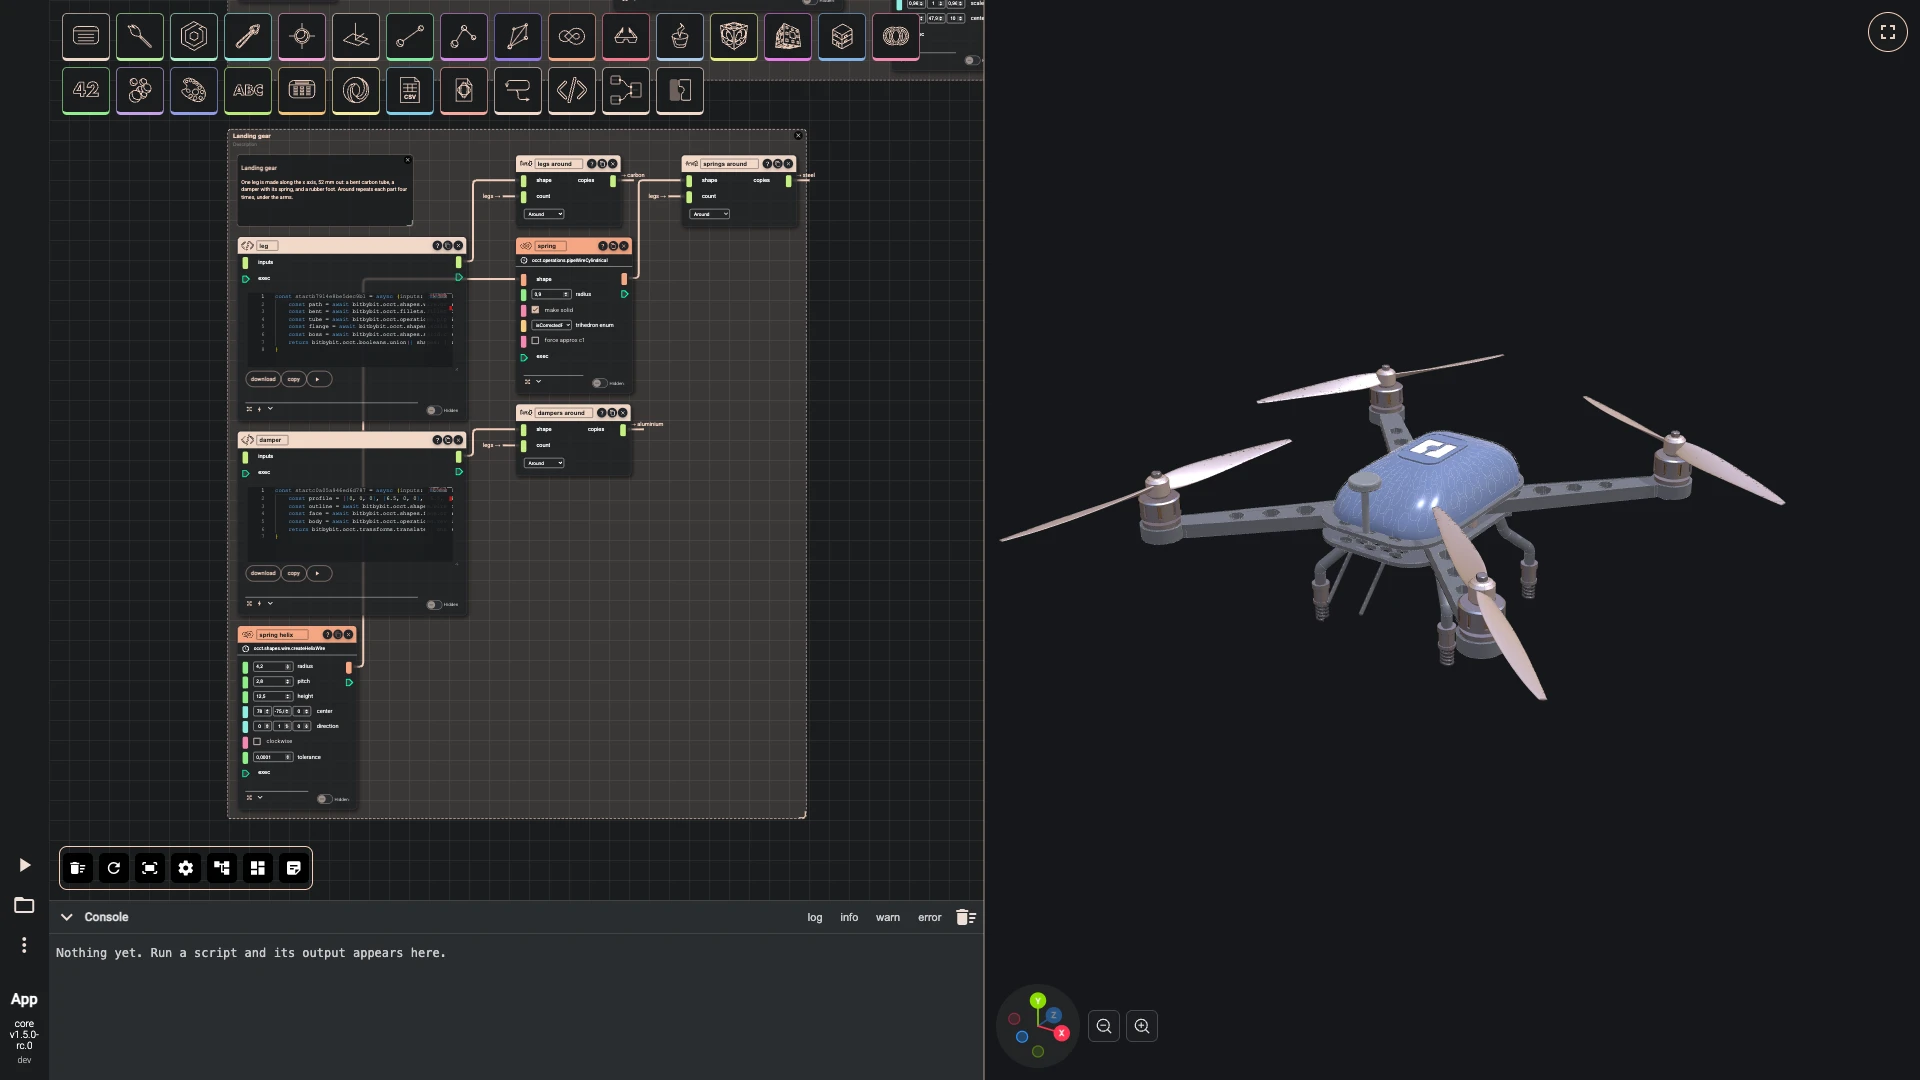
Task: Toggle Hidden switch on spring node
Action: (x=598, y=383)
